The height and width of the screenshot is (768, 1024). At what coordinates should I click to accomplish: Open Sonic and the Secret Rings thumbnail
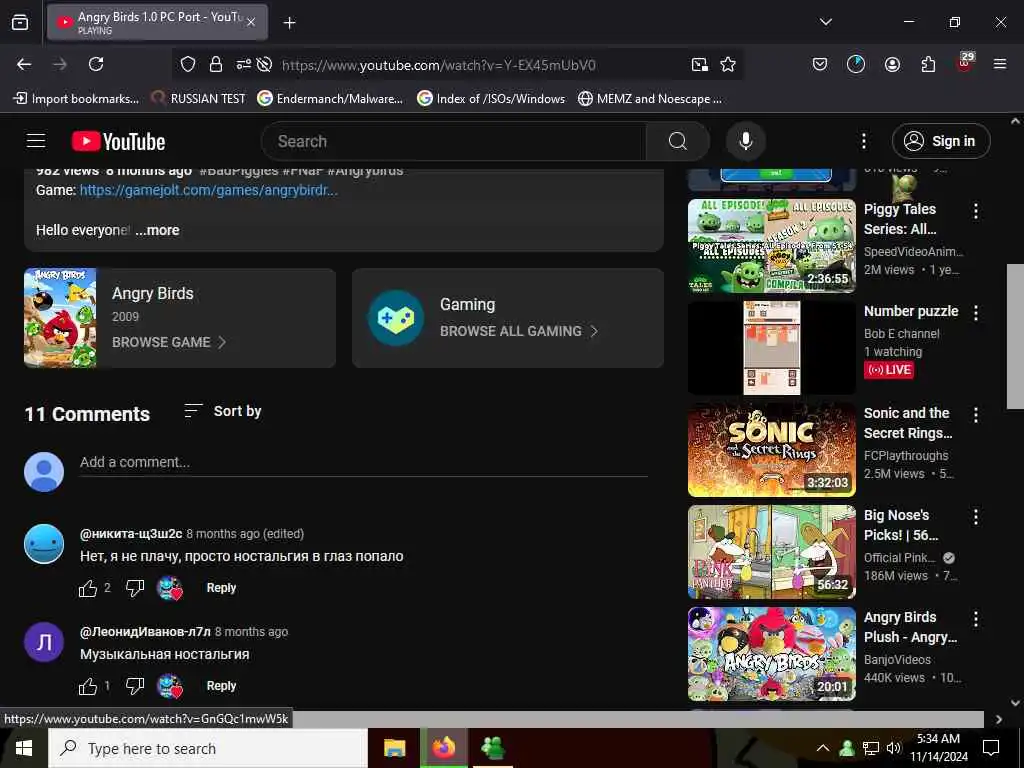pyautogui.click(x=771, y=449)
